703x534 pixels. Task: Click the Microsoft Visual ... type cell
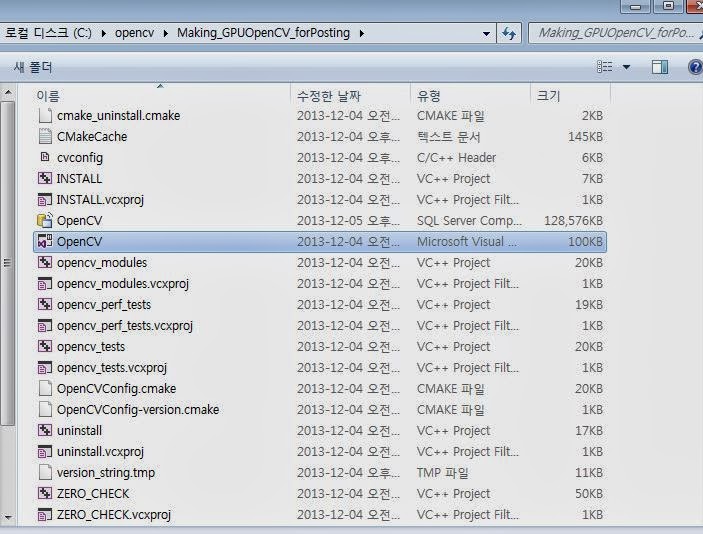pos(467,242)
